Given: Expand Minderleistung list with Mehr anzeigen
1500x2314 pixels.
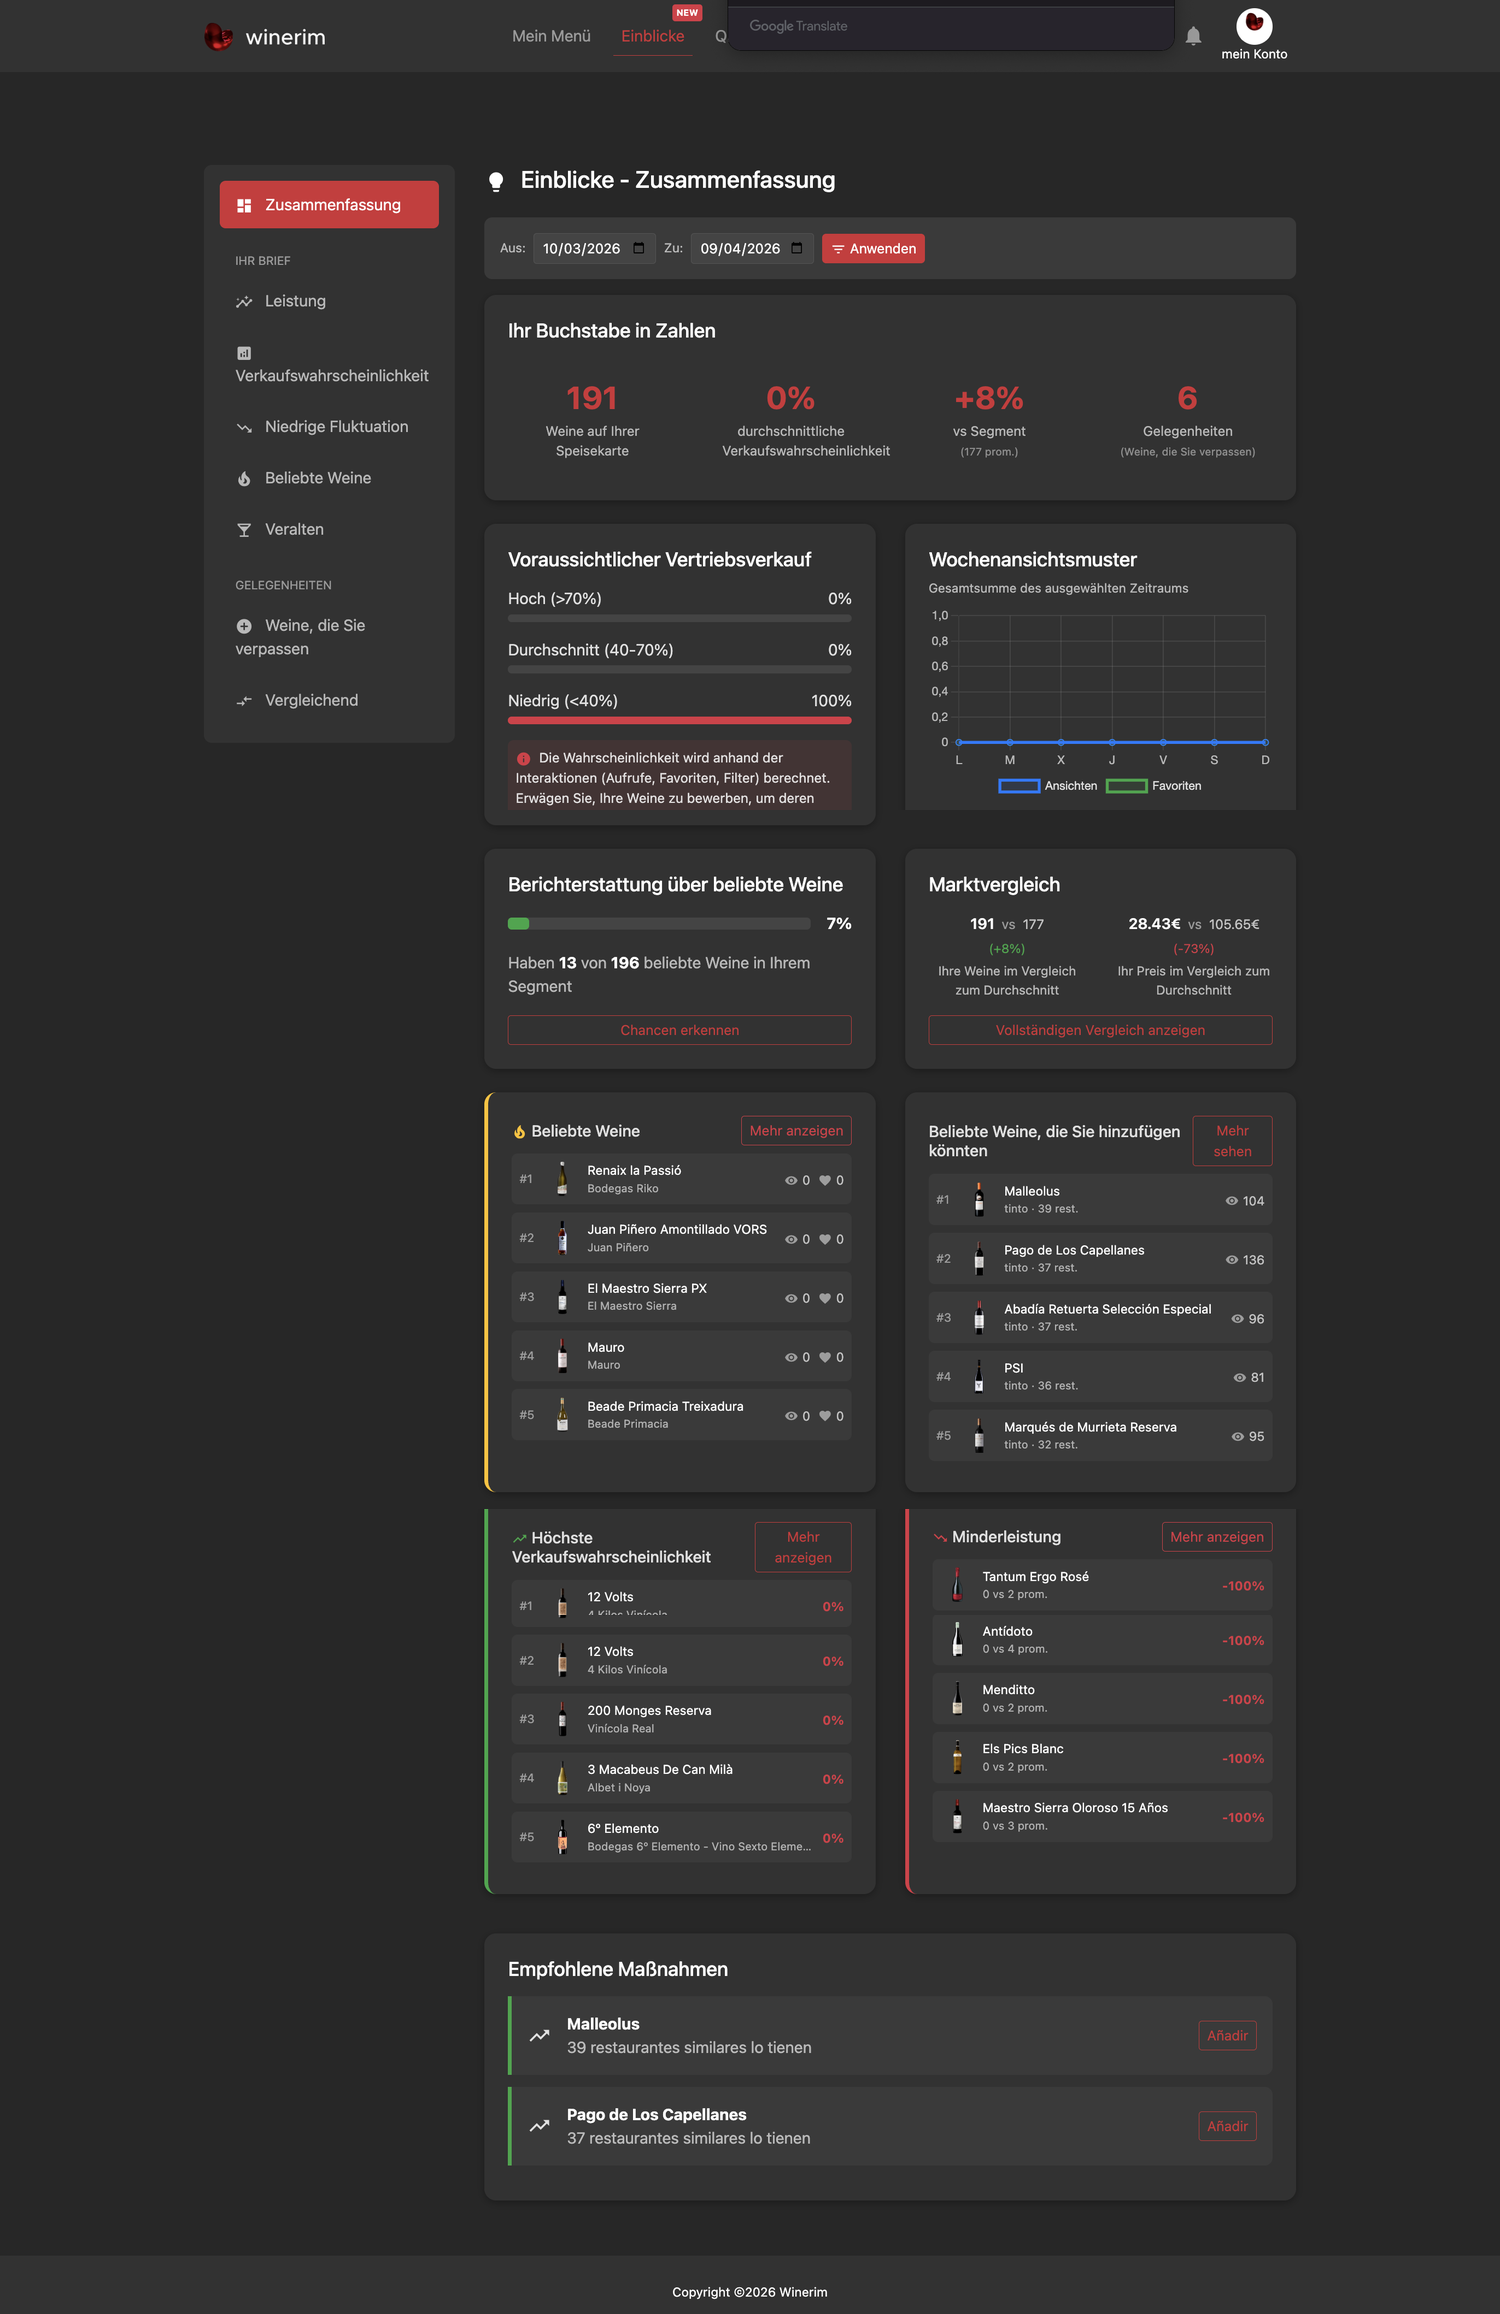Looking at the screenshot, I should (1217, 1537).
